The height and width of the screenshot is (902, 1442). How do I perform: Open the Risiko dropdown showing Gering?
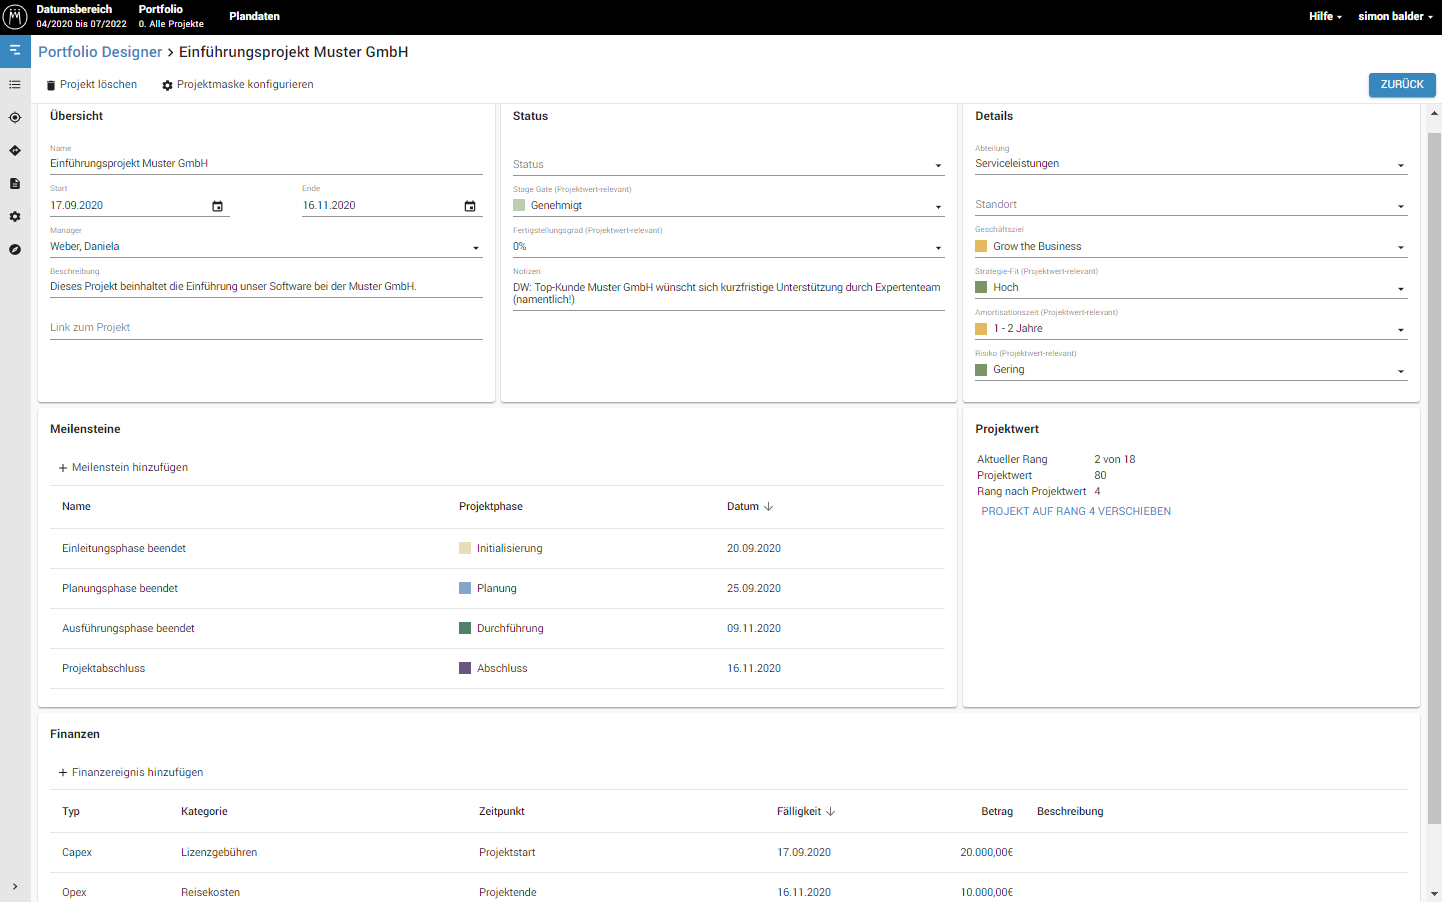[x=1191, y=370]
